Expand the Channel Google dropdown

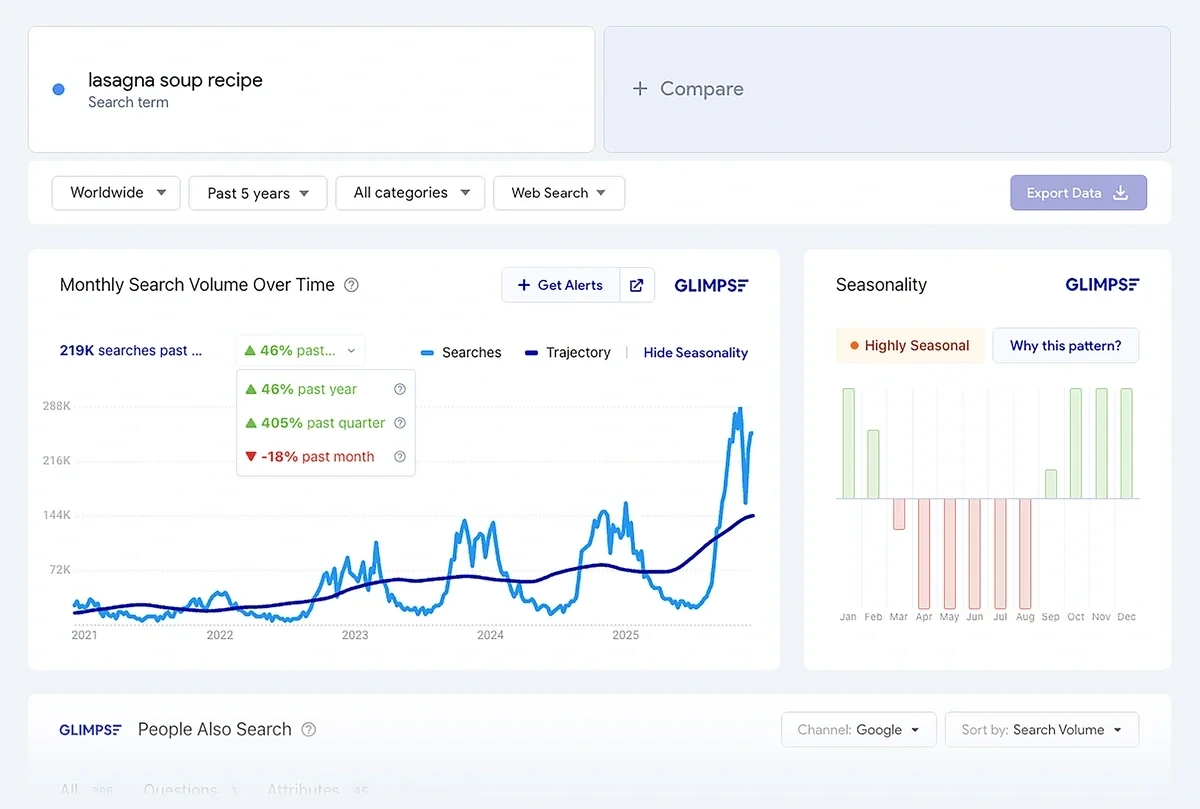click(x=858, y=729)
